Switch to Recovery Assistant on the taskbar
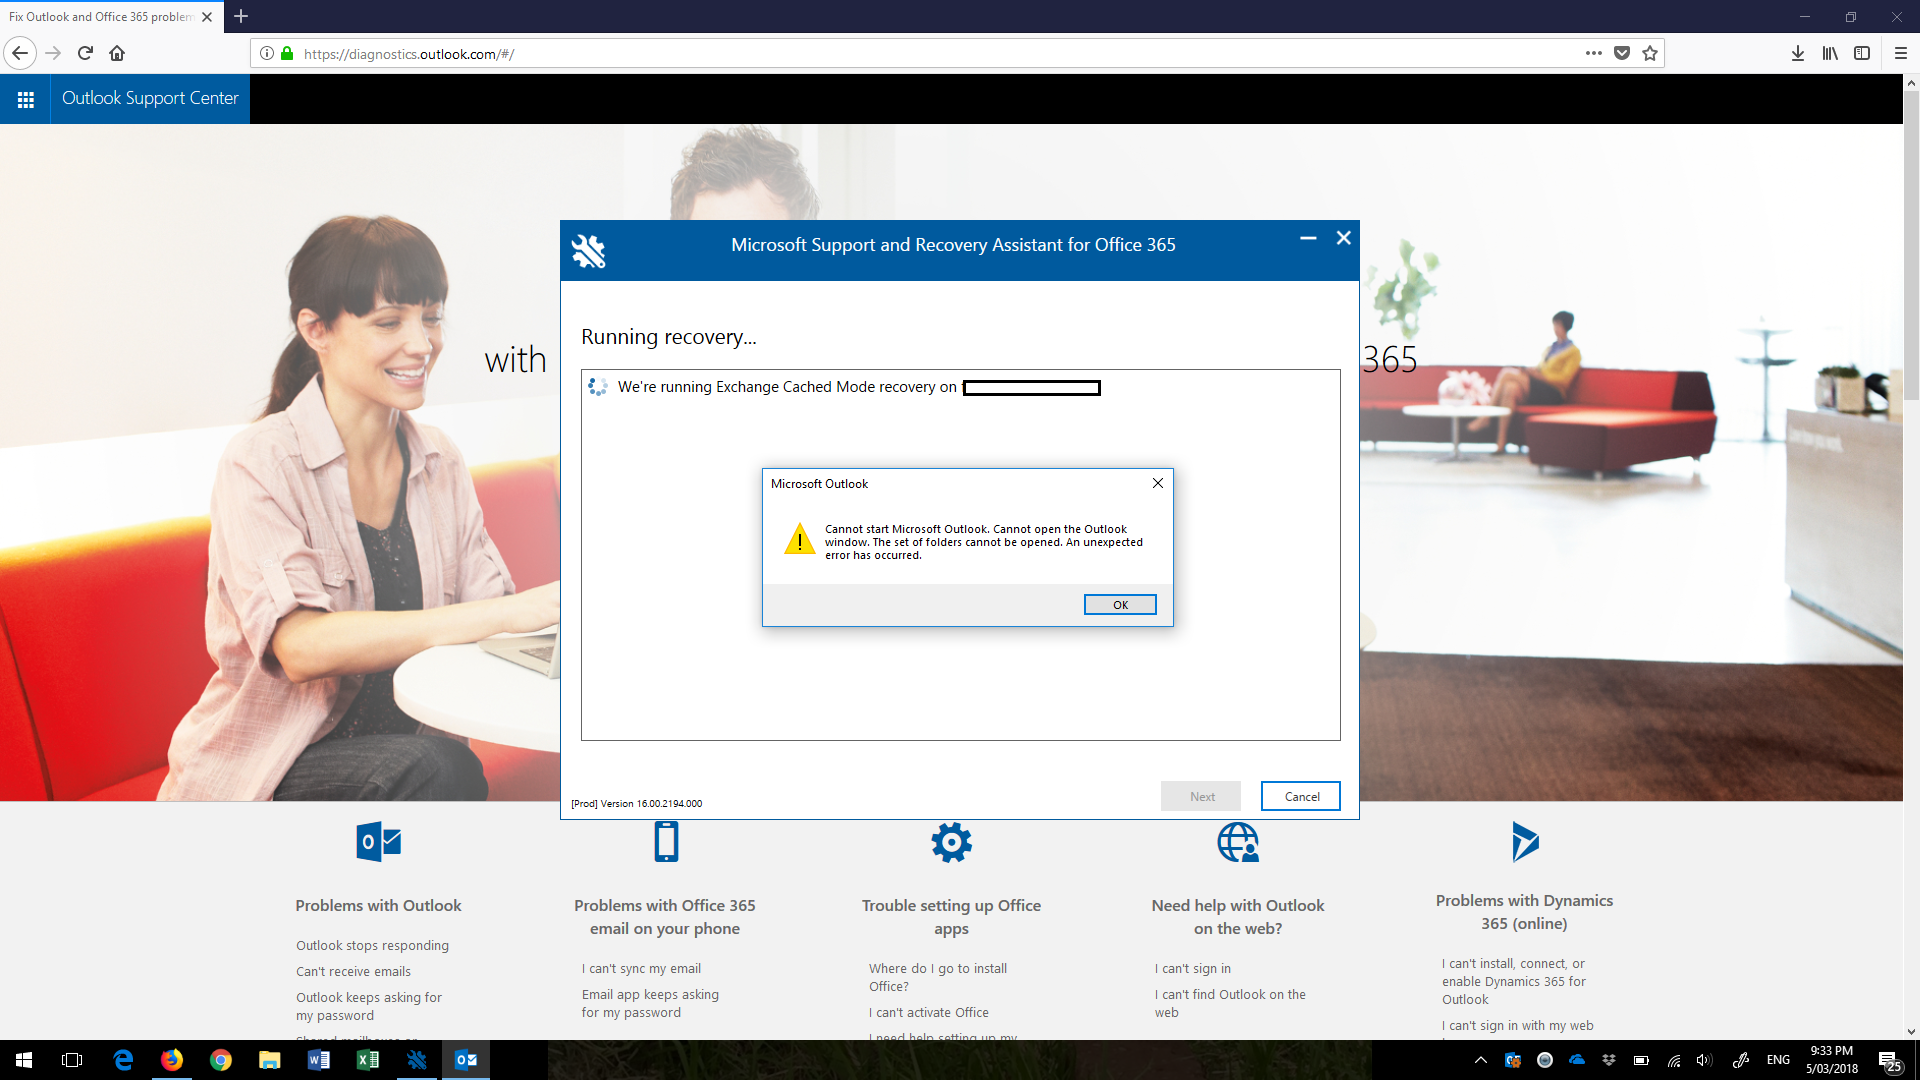The width and height of the screenshot is (1920, 1080). (417, 1060)
